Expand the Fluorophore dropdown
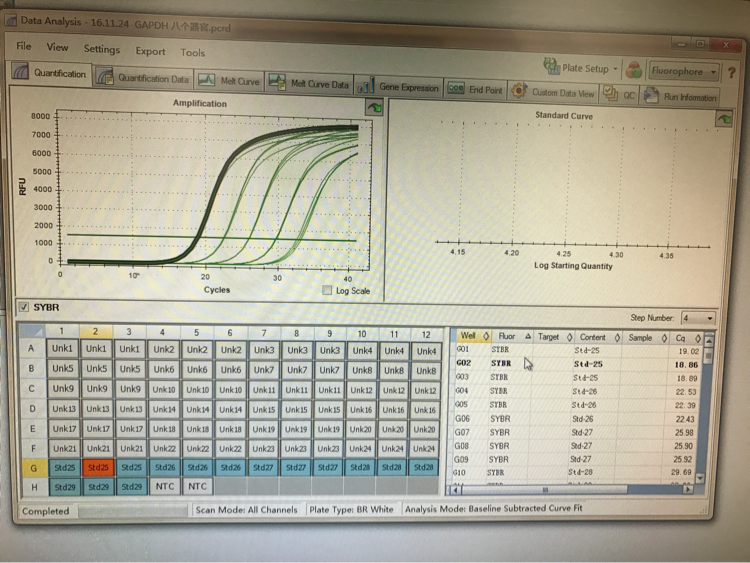 point(684,71)
